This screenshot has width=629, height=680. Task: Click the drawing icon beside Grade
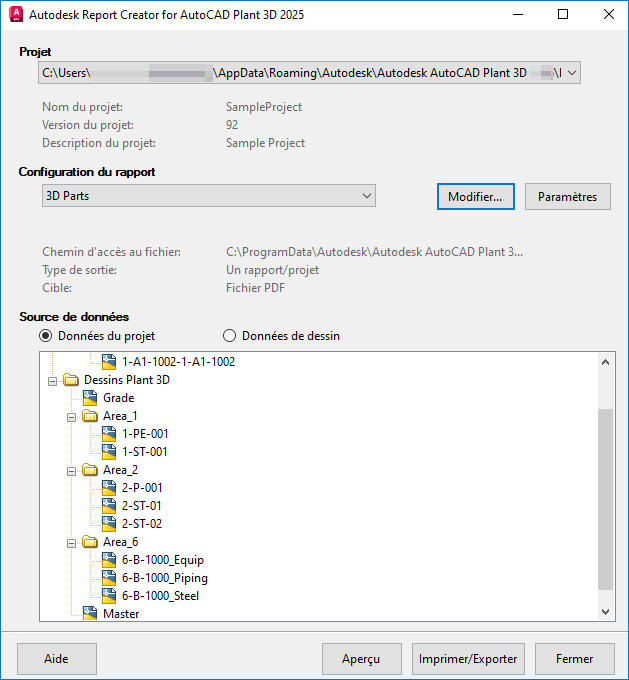point(90,398)
